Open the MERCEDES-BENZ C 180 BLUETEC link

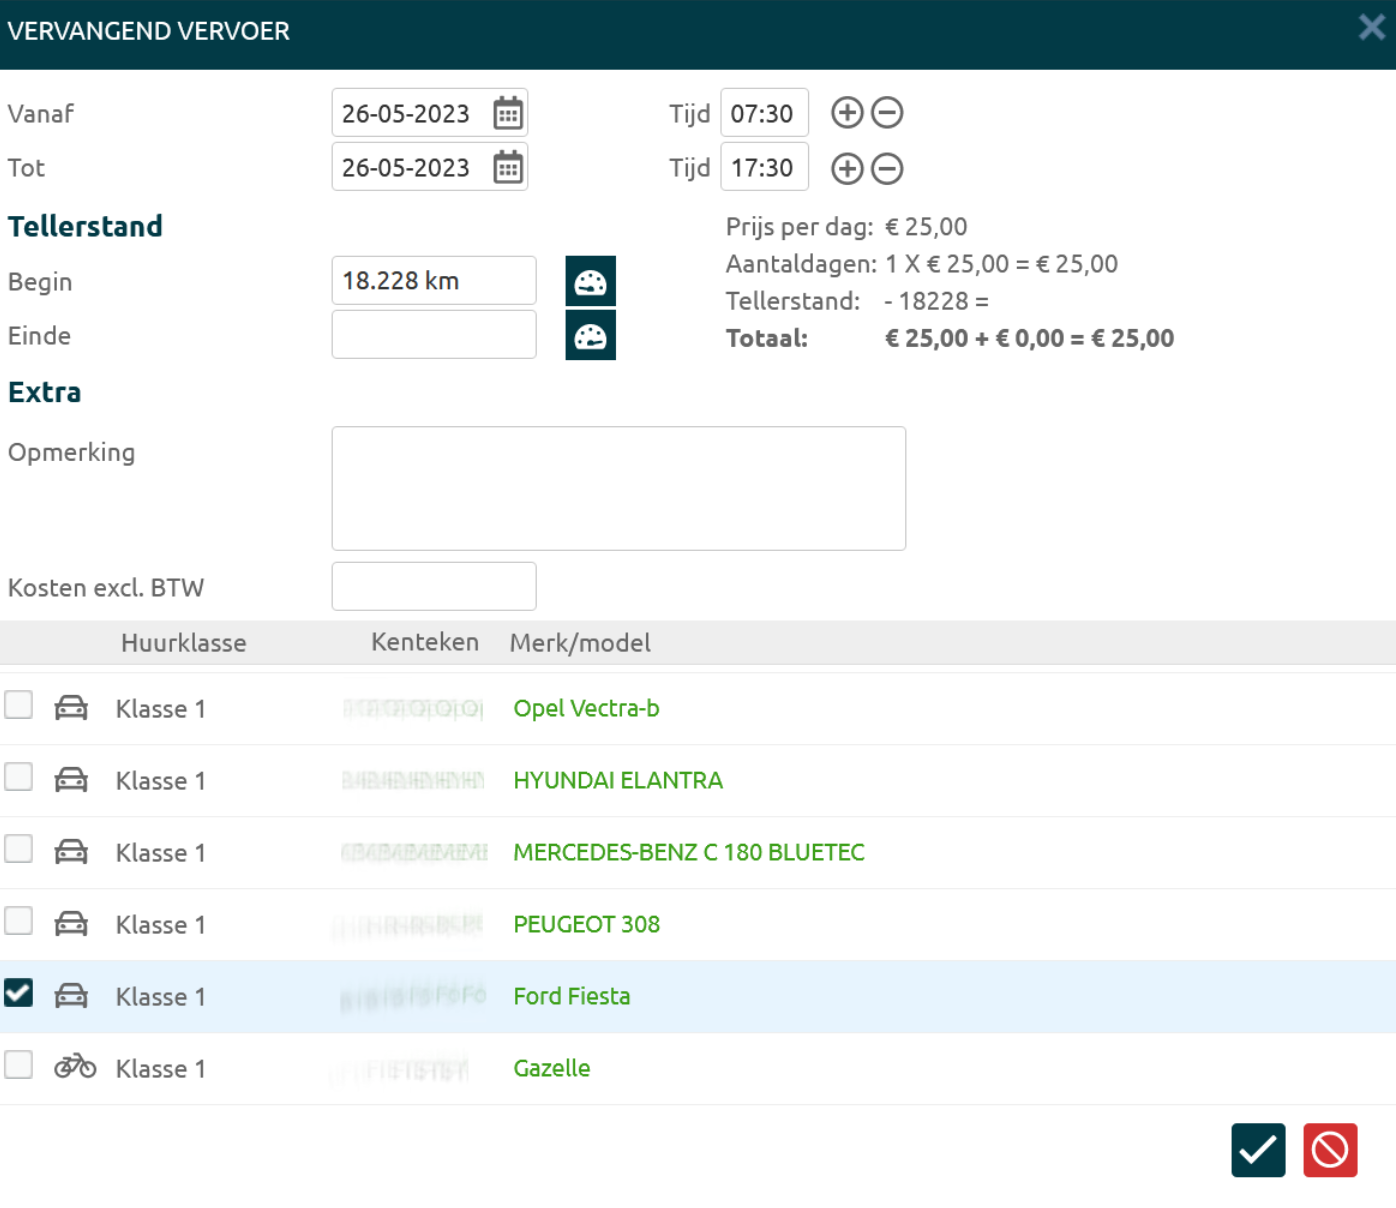point(688,852)
